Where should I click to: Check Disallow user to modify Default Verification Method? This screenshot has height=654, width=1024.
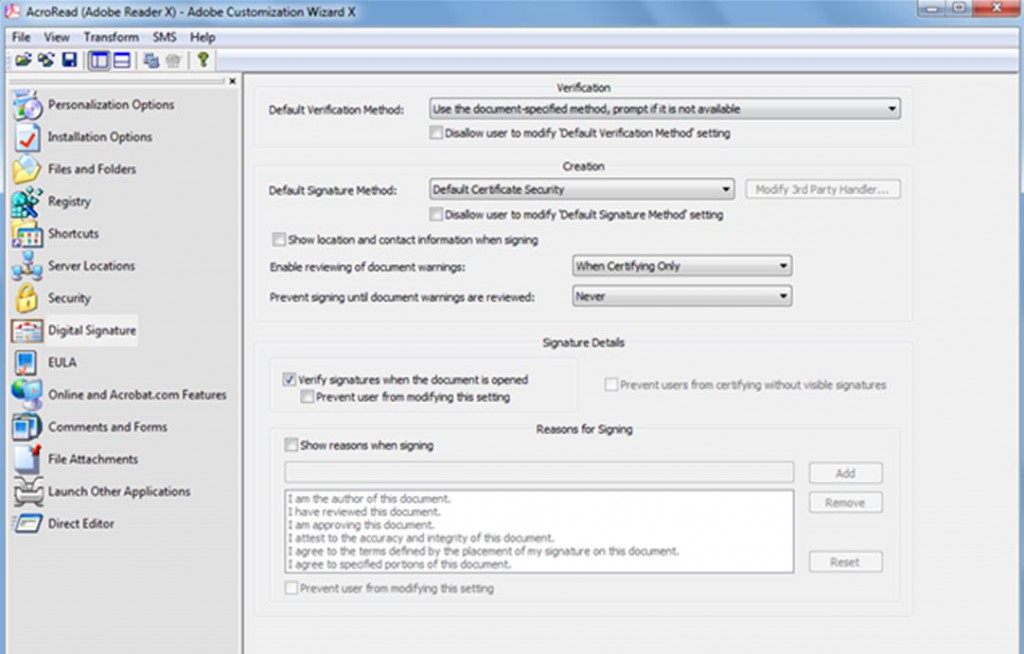436,133
